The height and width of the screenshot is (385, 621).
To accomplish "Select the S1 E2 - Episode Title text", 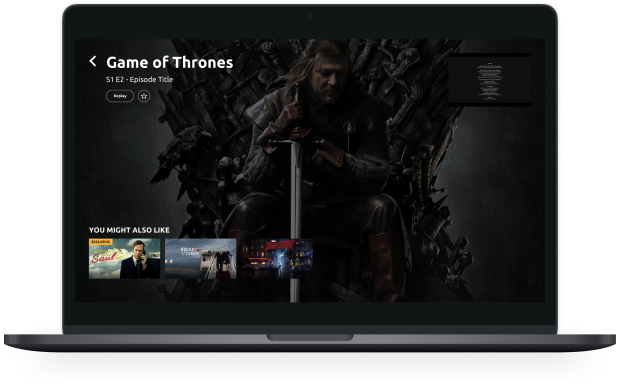I will coord(139,80).
